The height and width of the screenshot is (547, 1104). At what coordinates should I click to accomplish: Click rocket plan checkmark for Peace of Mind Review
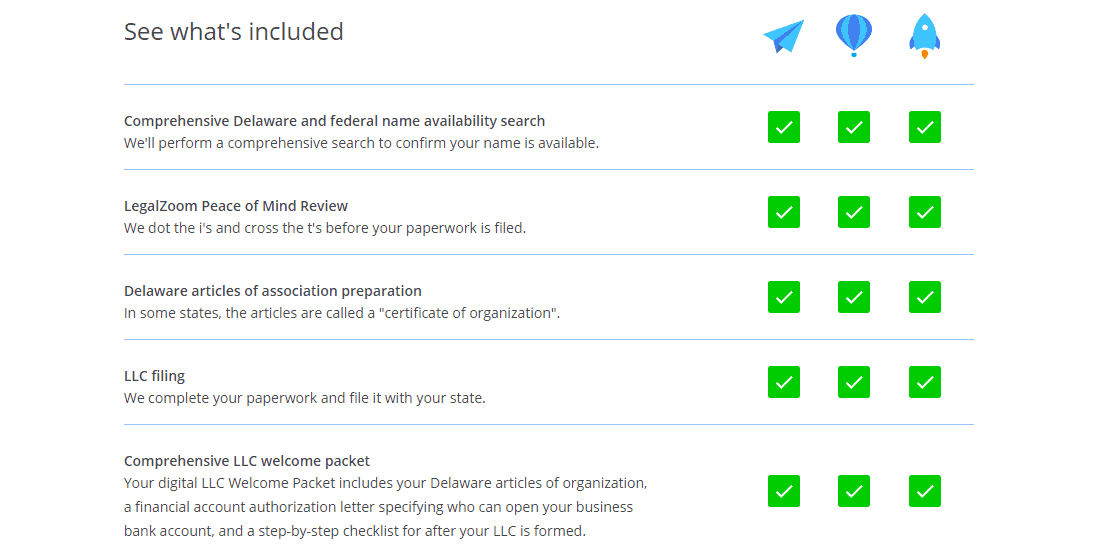pyautogui.click(x=925, y=212)
